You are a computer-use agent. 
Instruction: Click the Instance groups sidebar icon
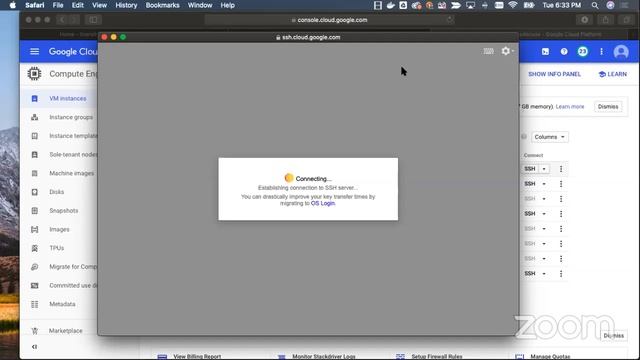[x=35, y=117]
